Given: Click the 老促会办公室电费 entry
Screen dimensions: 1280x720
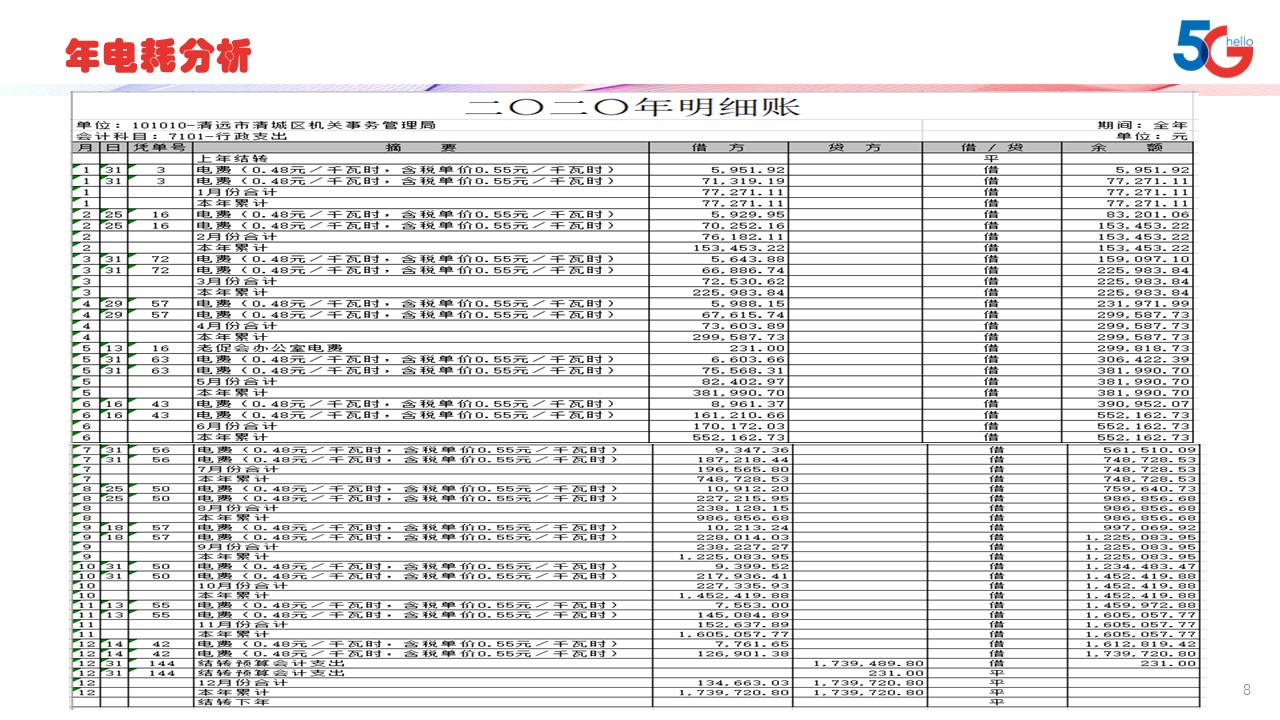Looking at the screenshot, I should [x=270, y=348].
